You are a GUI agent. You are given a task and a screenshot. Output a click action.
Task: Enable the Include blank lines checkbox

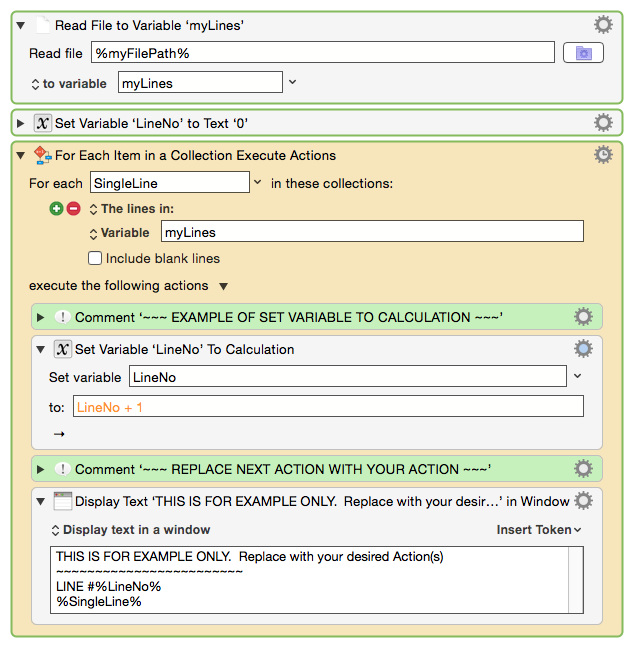95,258
